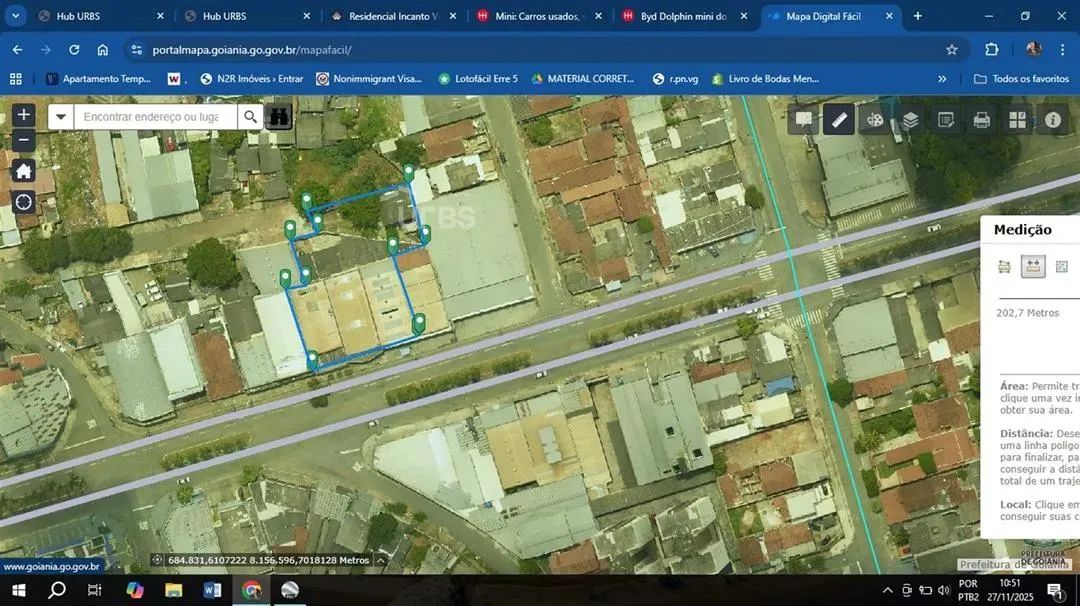Expand the search source dropdown arrow
The image size is (1080, 606).
61,117
